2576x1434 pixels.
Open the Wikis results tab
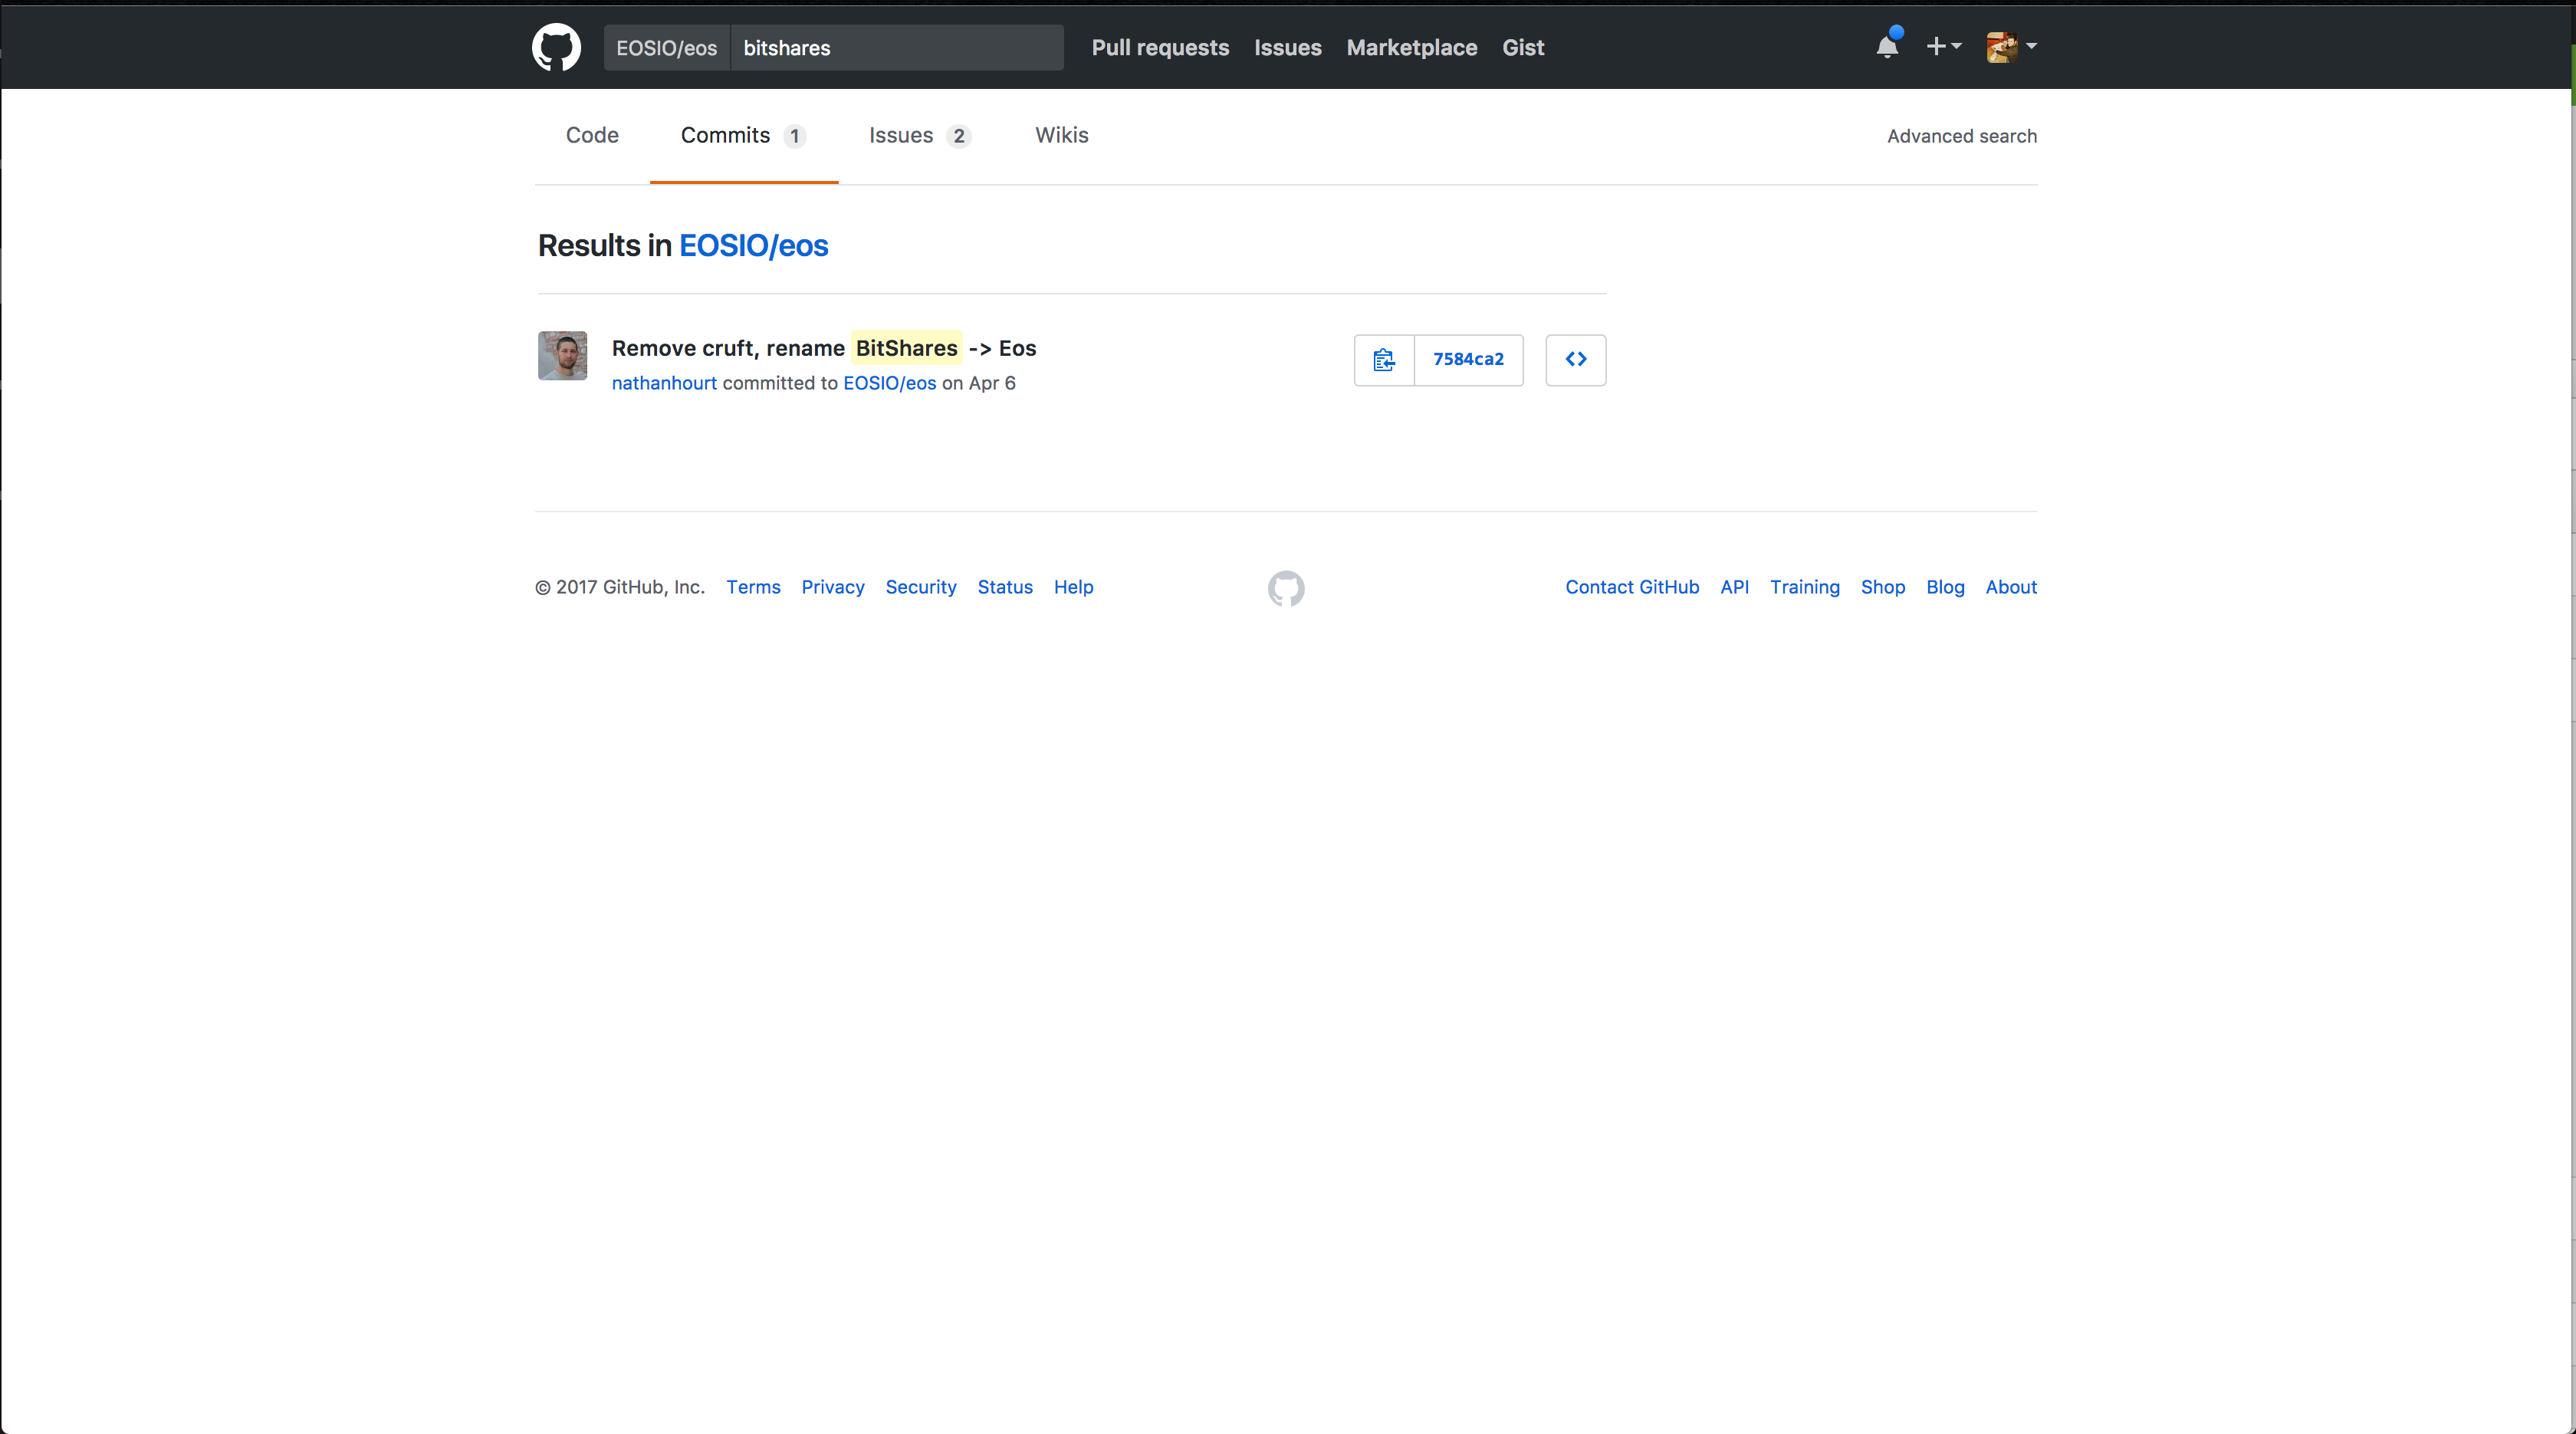tap(1061, 135)
